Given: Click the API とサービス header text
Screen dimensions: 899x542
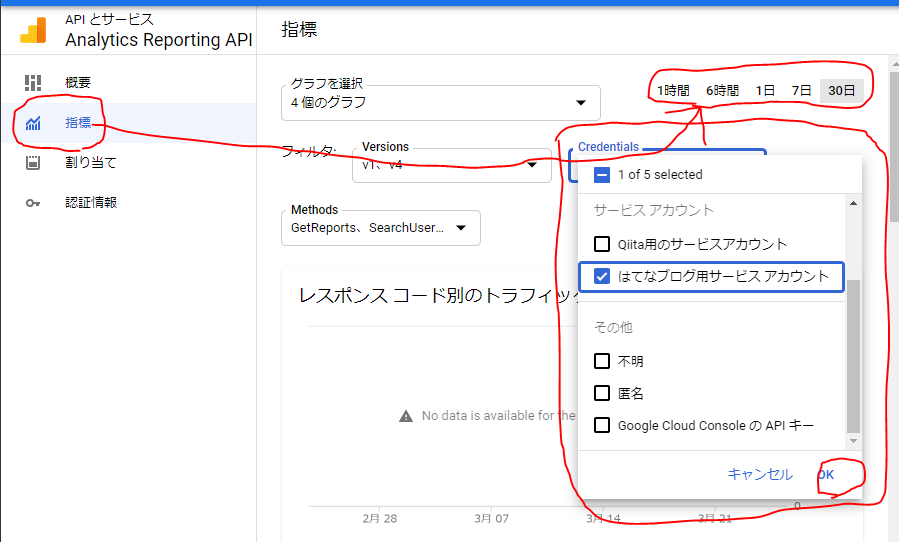Looking at the screenshot, I should pos(110,20).
